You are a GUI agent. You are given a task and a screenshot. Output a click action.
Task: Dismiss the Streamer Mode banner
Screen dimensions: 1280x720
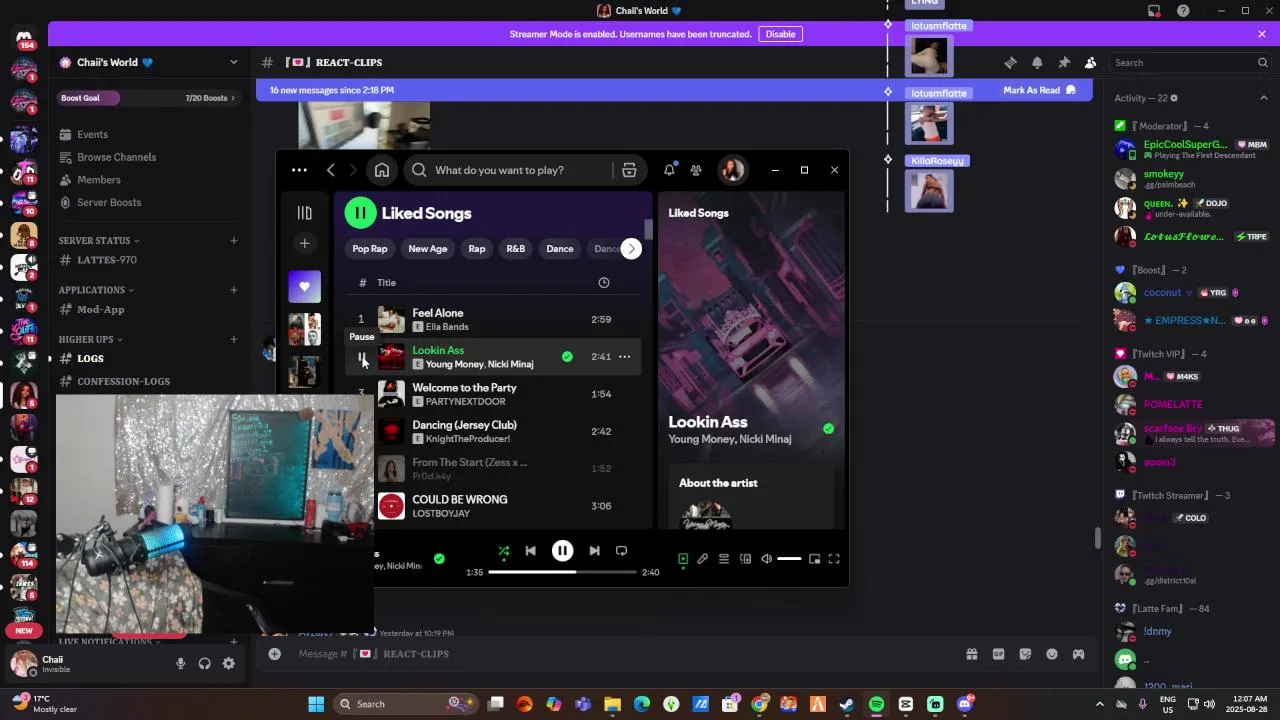1262,34
